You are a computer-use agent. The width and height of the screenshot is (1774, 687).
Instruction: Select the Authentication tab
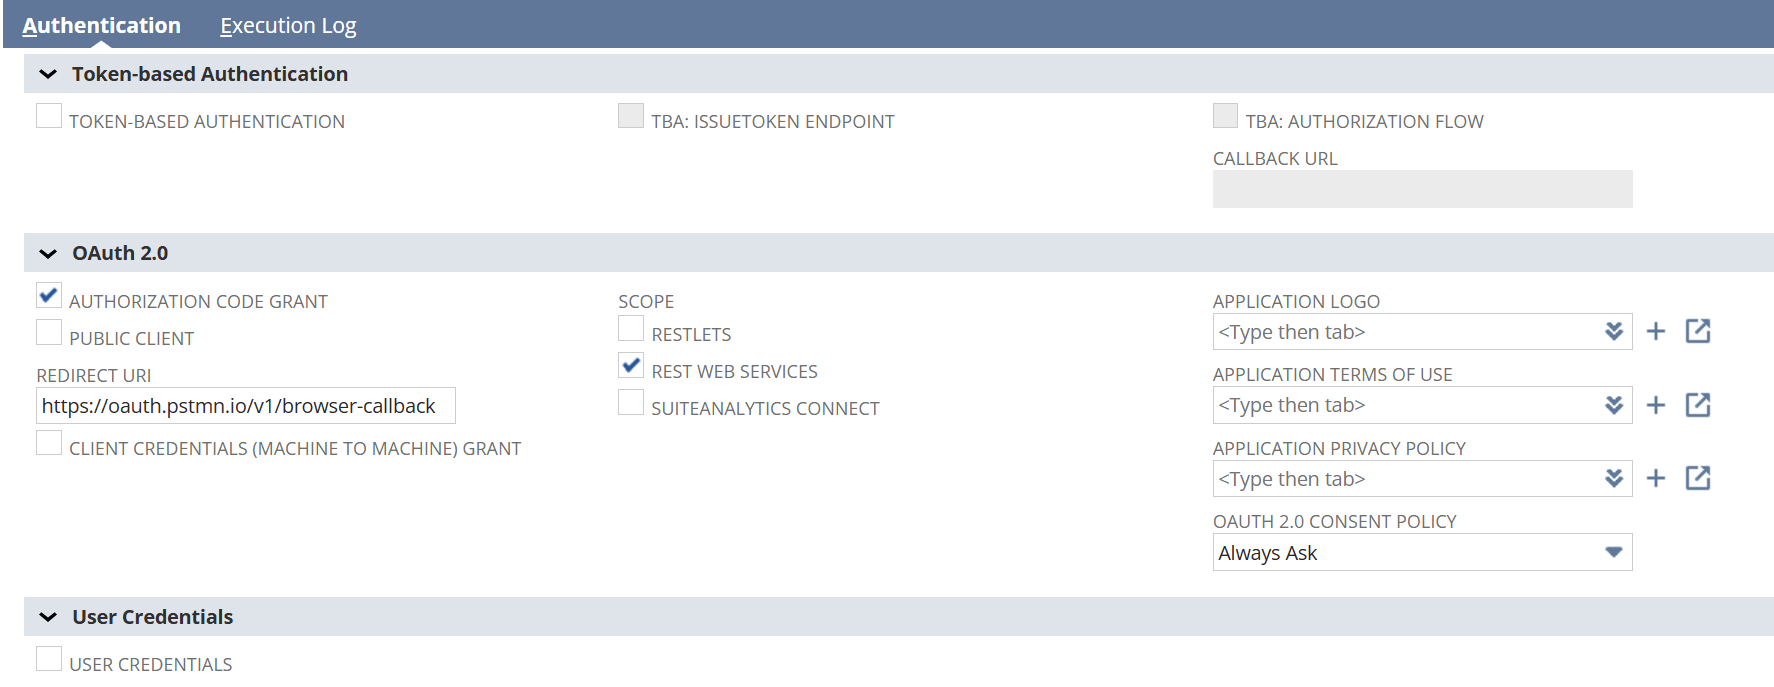tap(102, 26)
